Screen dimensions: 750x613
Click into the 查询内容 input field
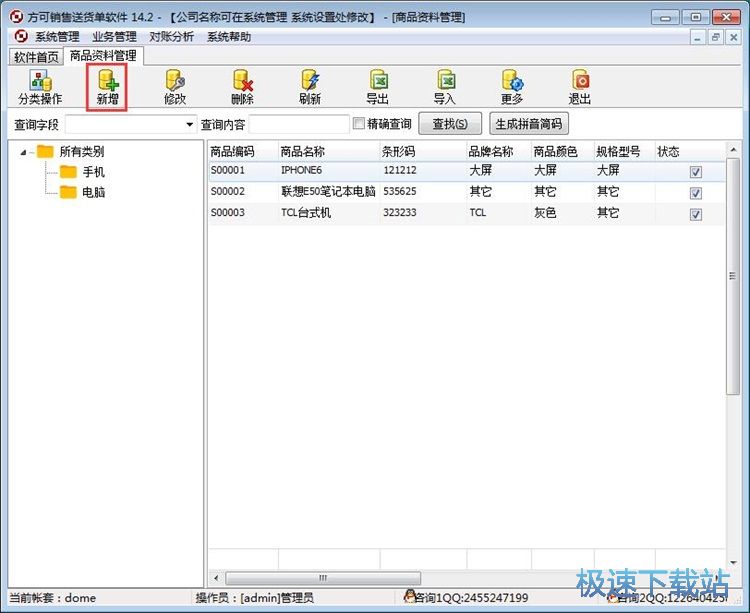[299, 125]
